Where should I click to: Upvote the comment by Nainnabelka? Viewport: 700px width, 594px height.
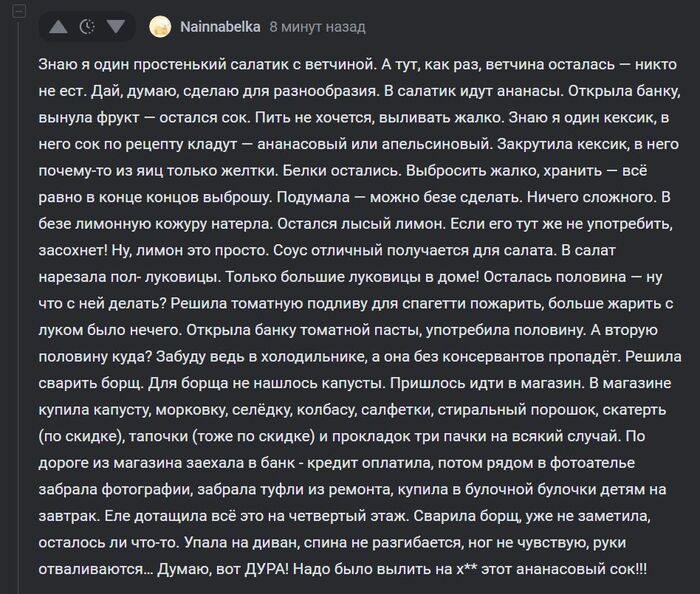click(58, 27)
